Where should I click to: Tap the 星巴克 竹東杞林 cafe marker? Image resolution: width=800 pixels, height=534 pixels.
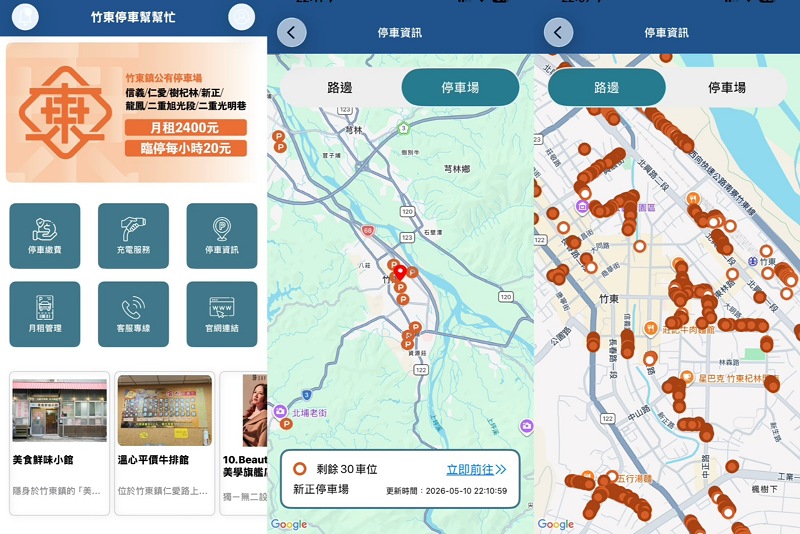pos(688,377)
